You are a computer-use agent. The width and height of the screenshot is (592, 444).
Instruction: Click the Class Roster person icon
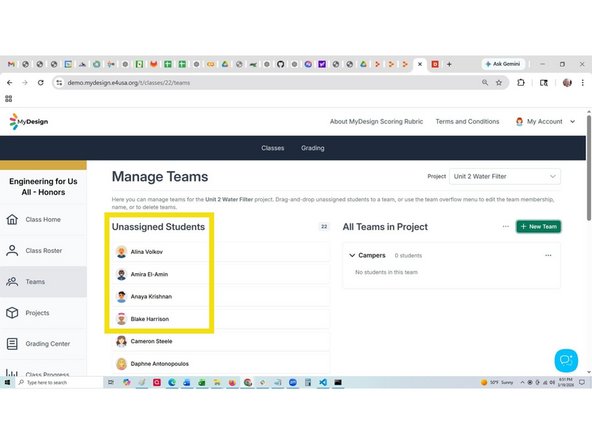[12, 250]
